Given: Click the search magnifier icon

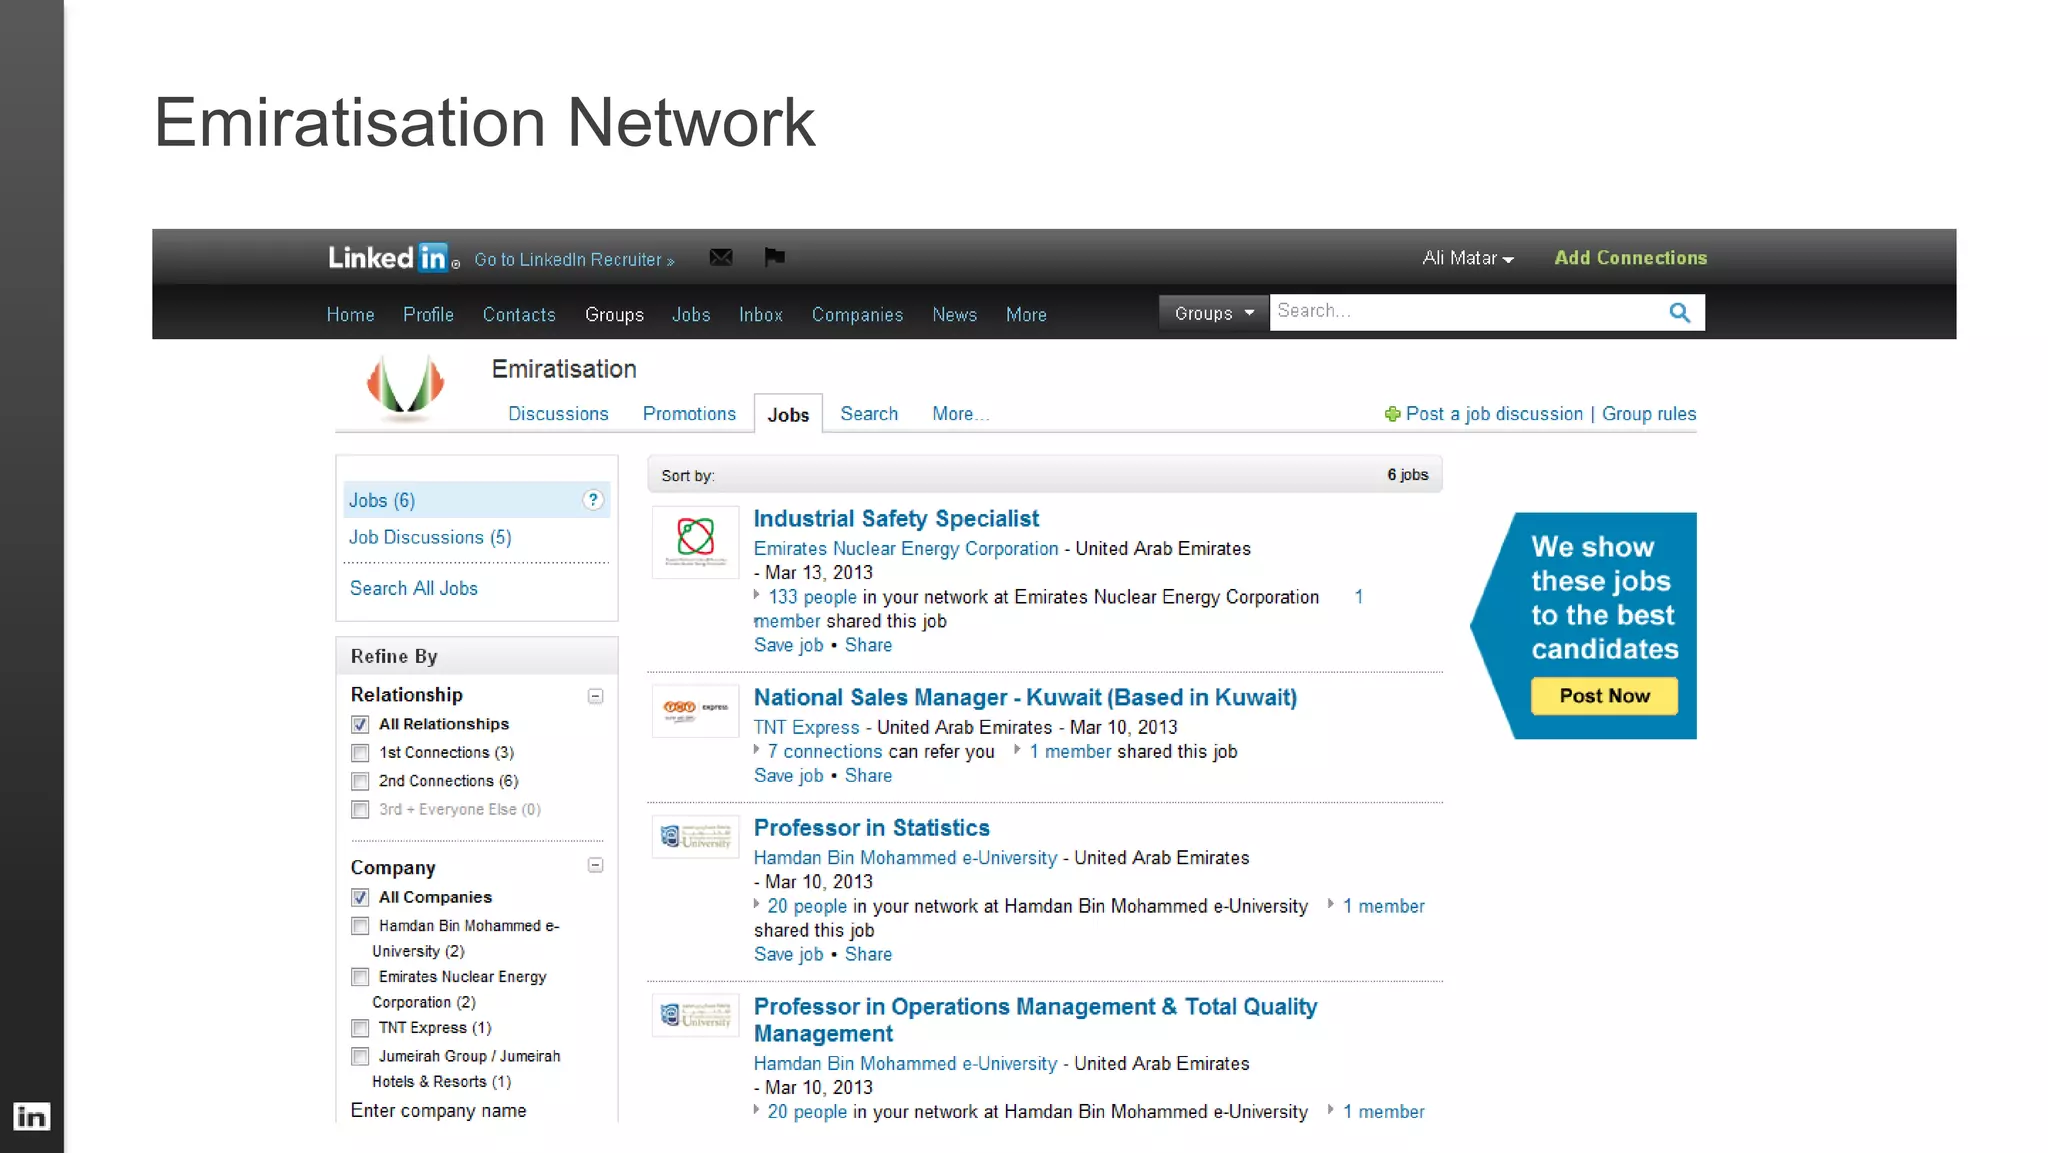Looking at the screenshot, I should tap(1680, 312).
